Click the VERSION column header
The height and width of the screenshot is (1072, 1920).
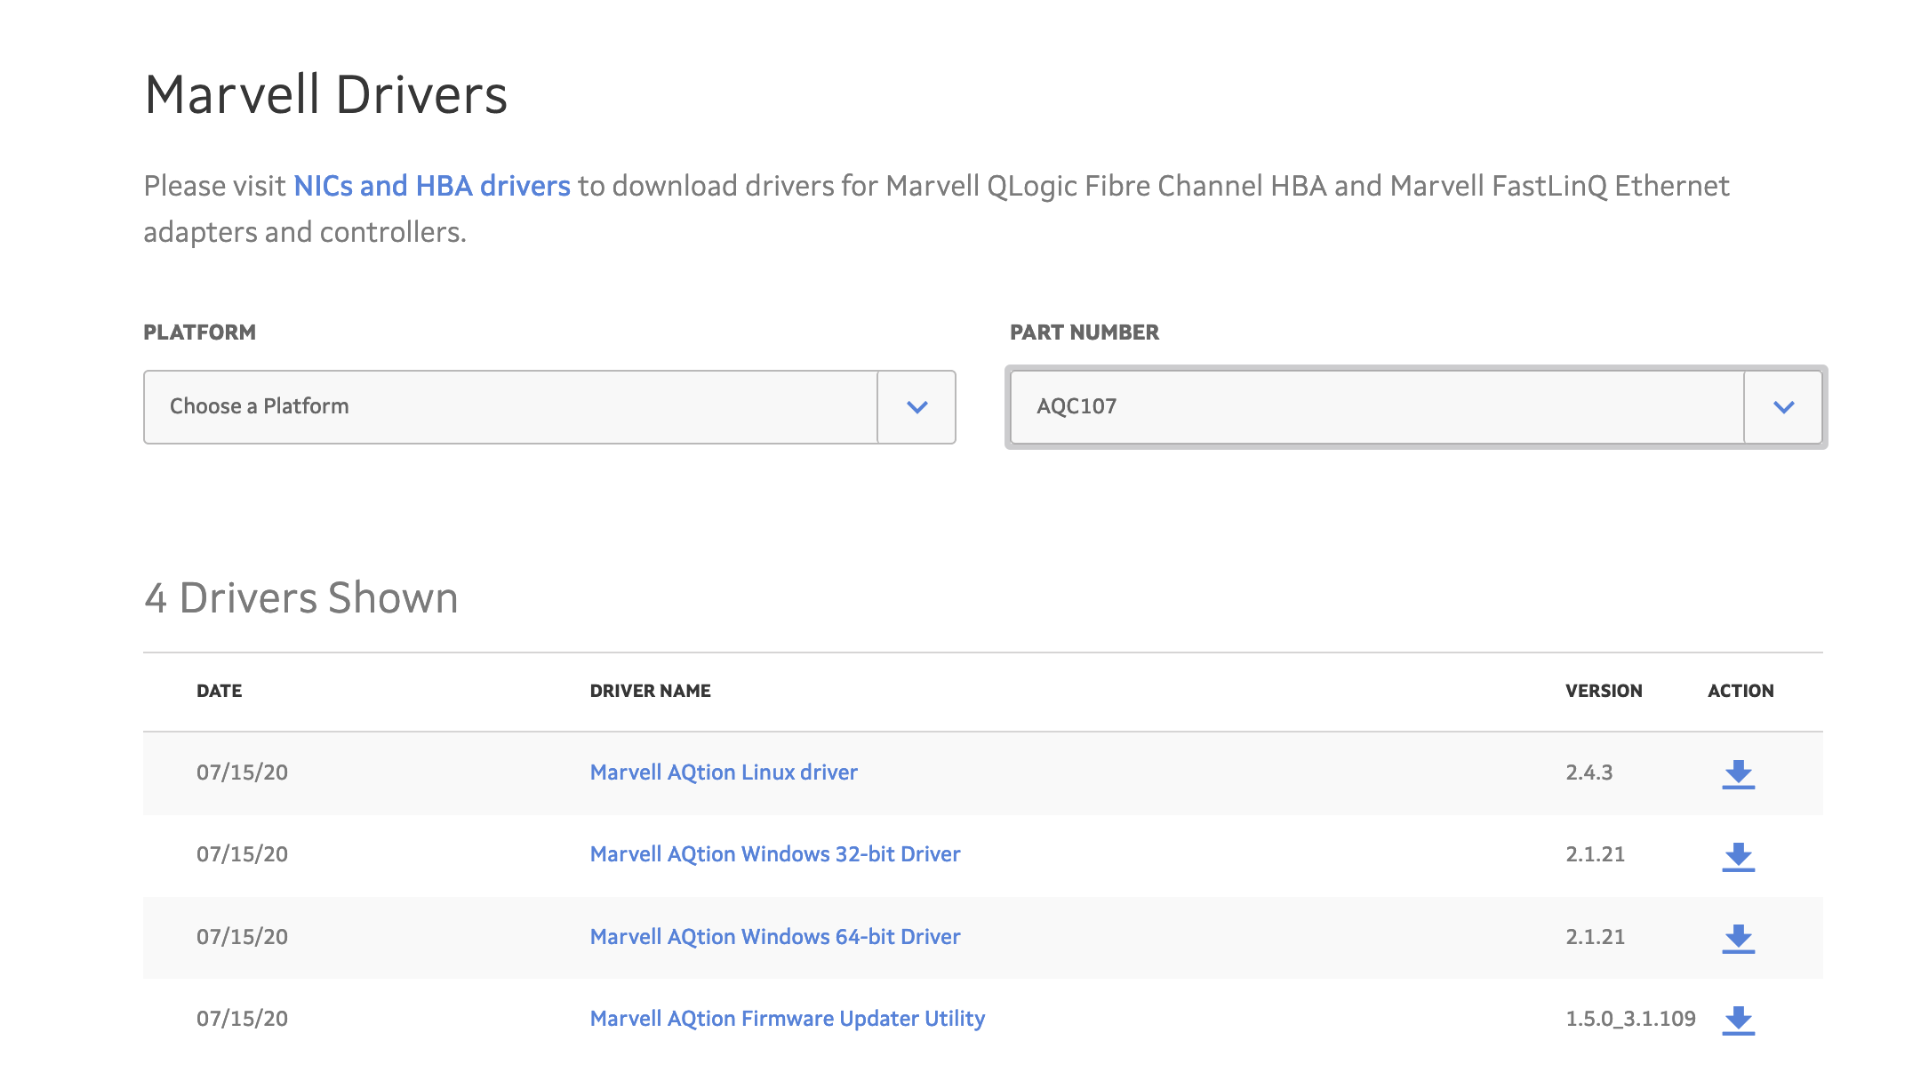coord(1604,691)
